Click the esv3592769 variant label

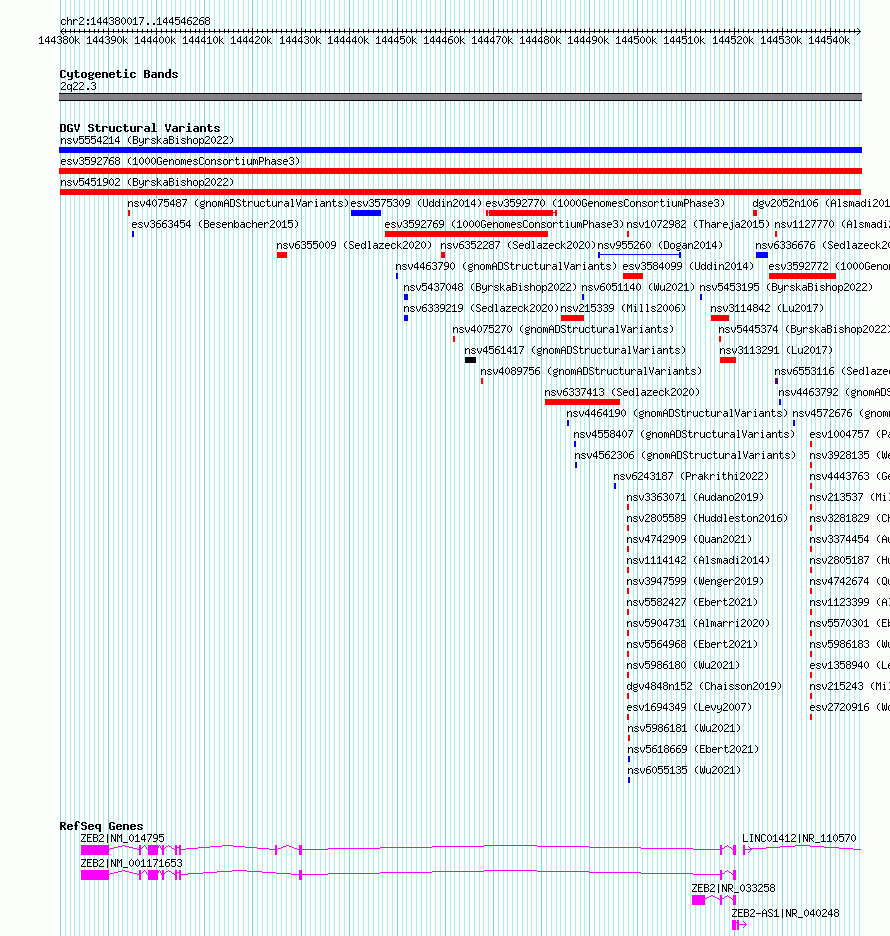504,224
